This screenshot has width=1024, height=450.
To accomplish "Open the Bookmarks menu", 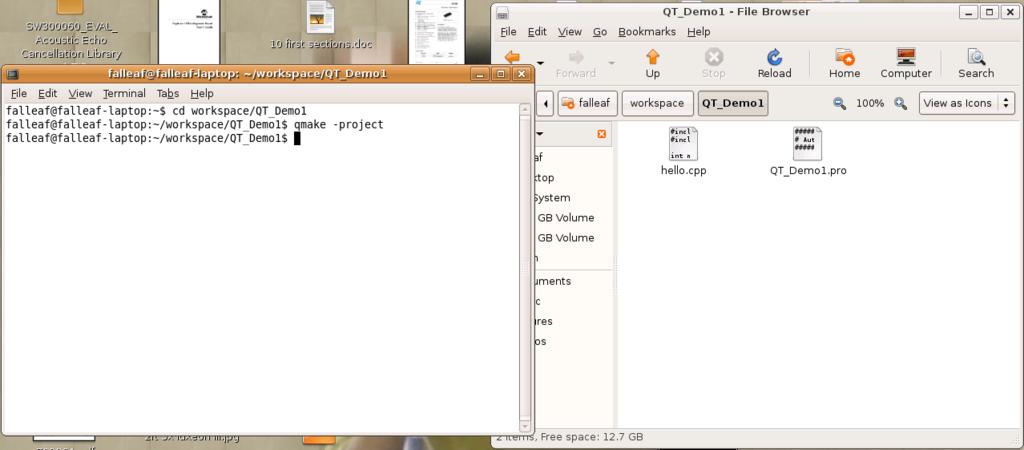I will tap(647, 31).
